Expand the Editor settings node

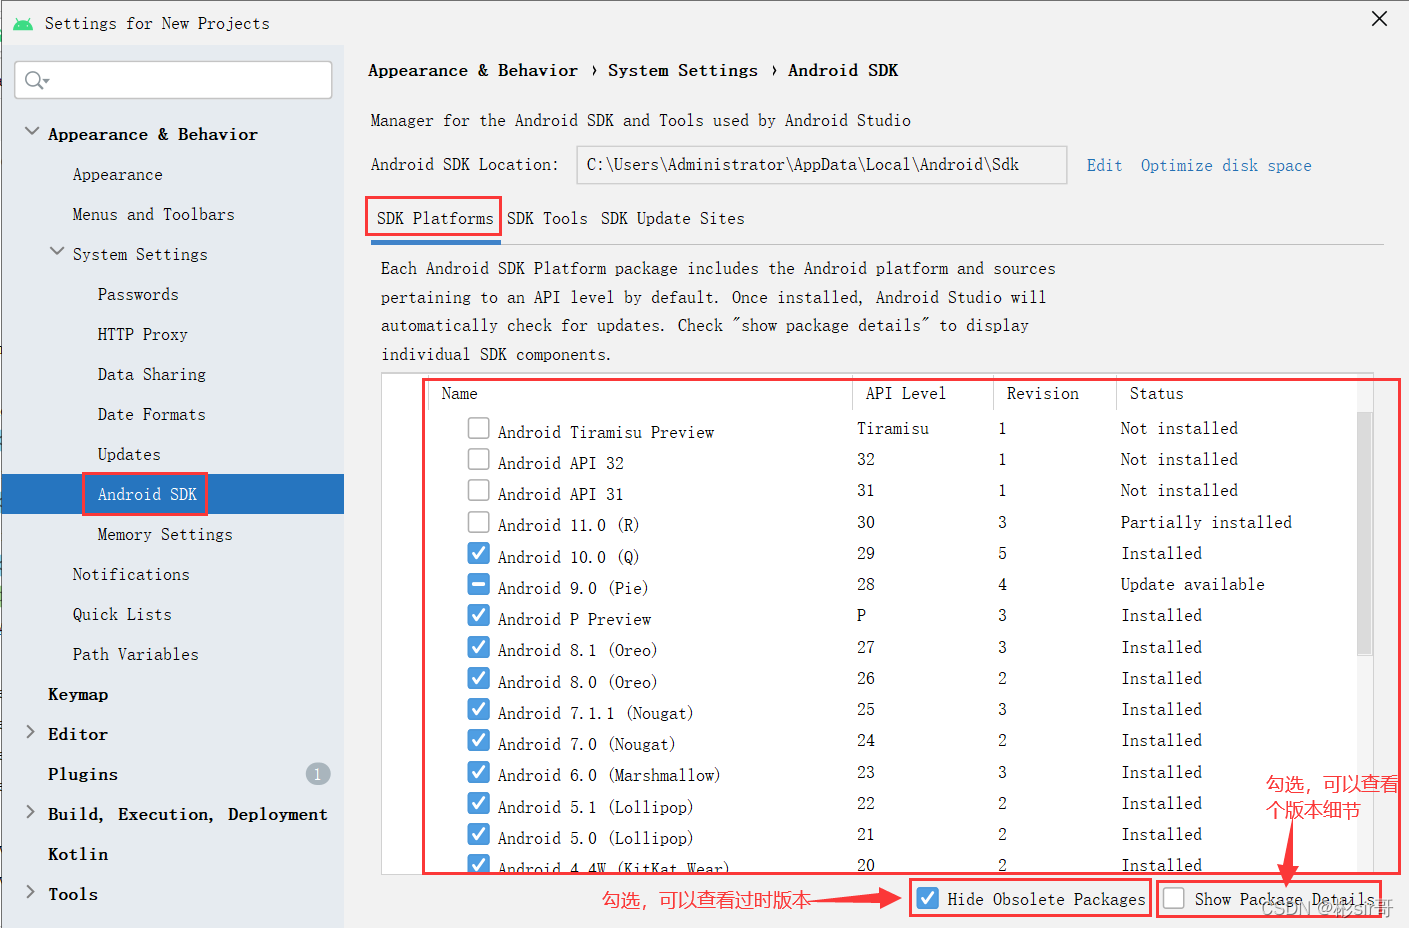pyautogui.click(x=31, y=732)
